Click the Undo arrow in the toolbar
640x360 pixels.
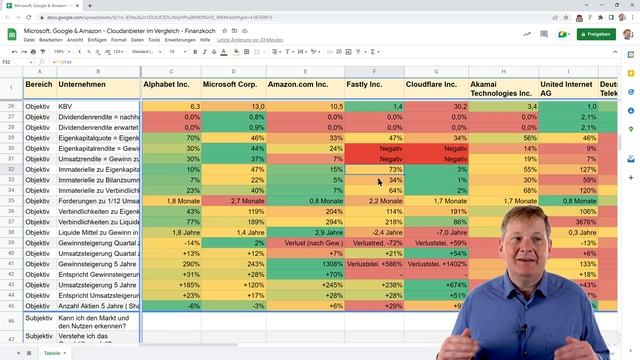tap(14, 52)
